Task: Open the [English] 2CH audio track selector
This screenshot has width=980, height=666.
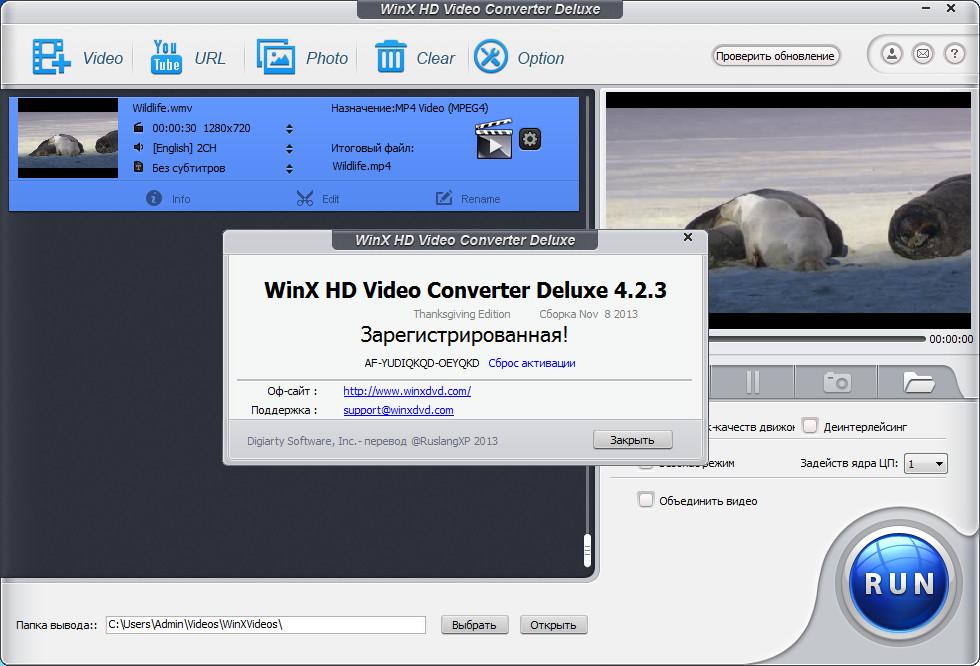Action: pos(289,148)
